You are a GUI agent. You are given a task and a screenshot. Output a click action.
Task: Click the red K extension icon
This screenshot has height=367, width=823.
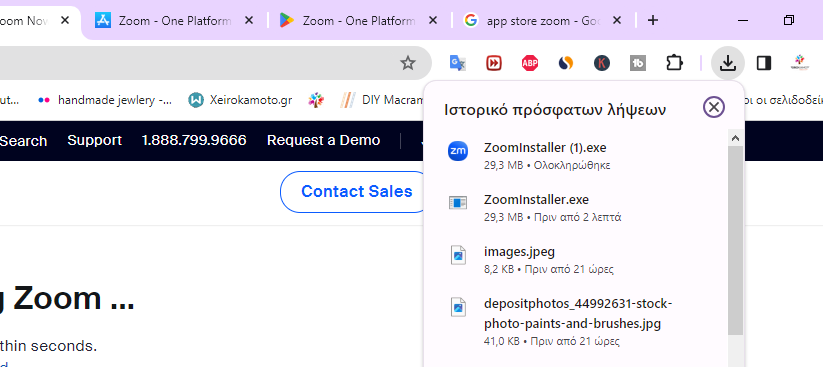602,64
